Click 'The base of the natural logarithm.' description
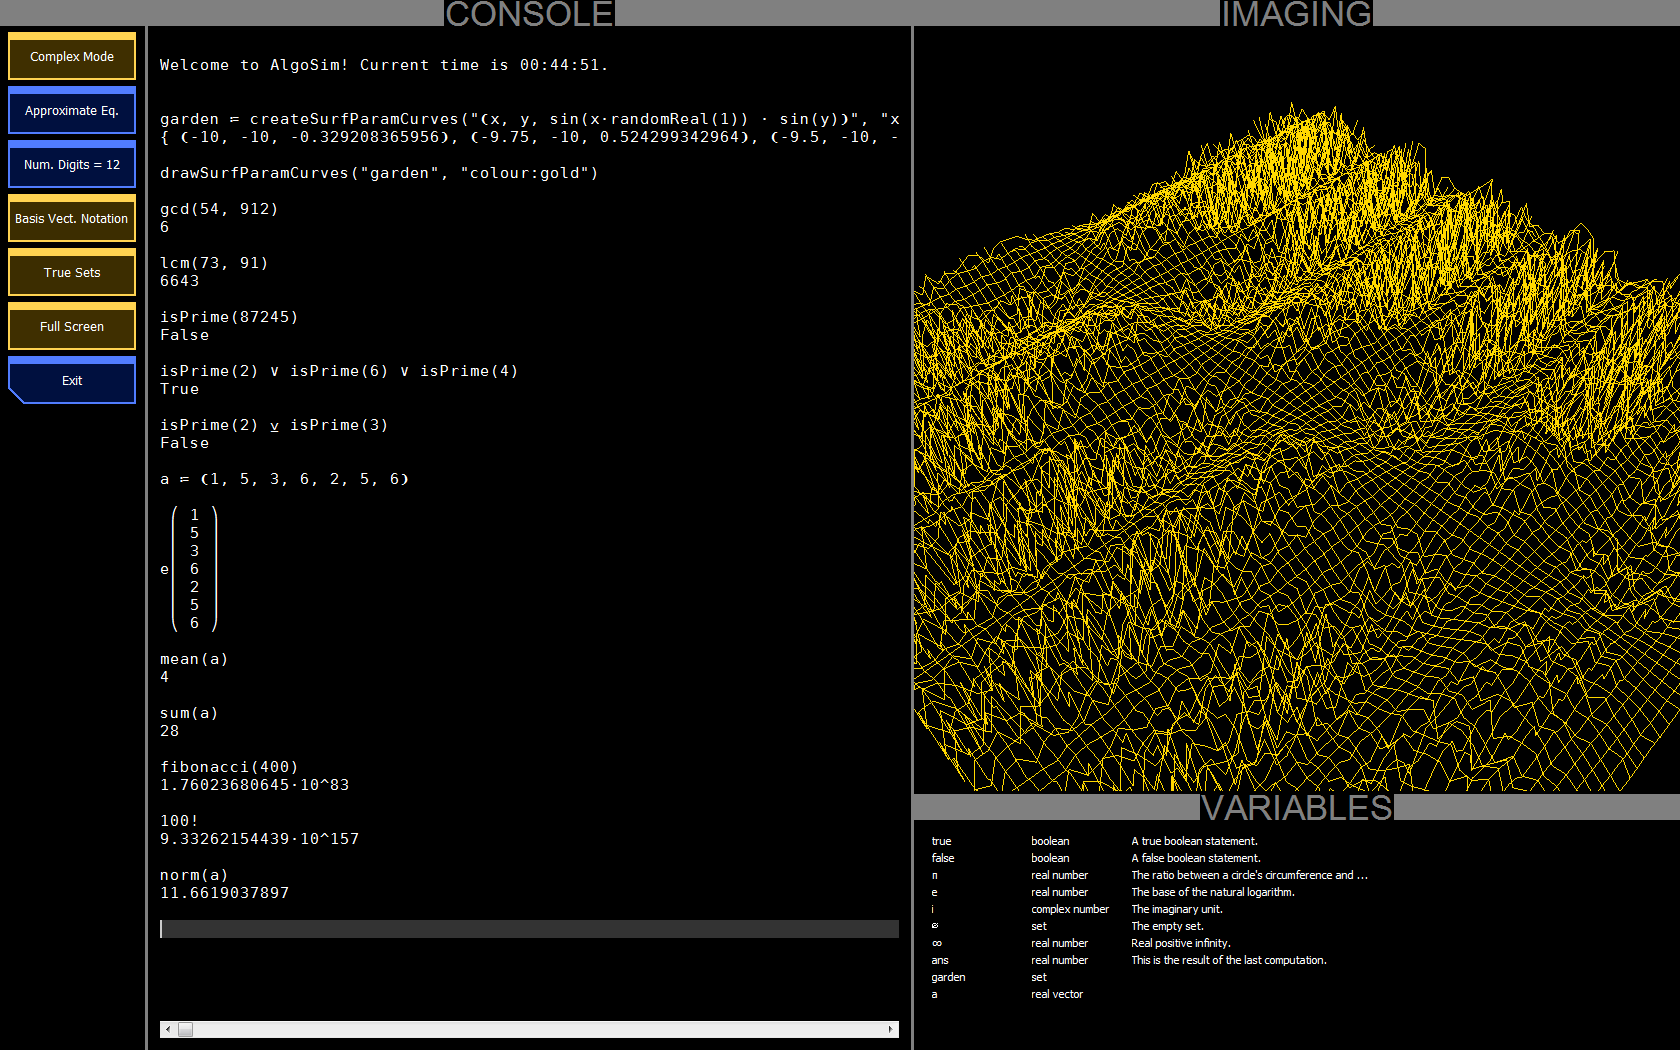The height and width of the screenshot is (1050, 1680). click(1212, 892)
